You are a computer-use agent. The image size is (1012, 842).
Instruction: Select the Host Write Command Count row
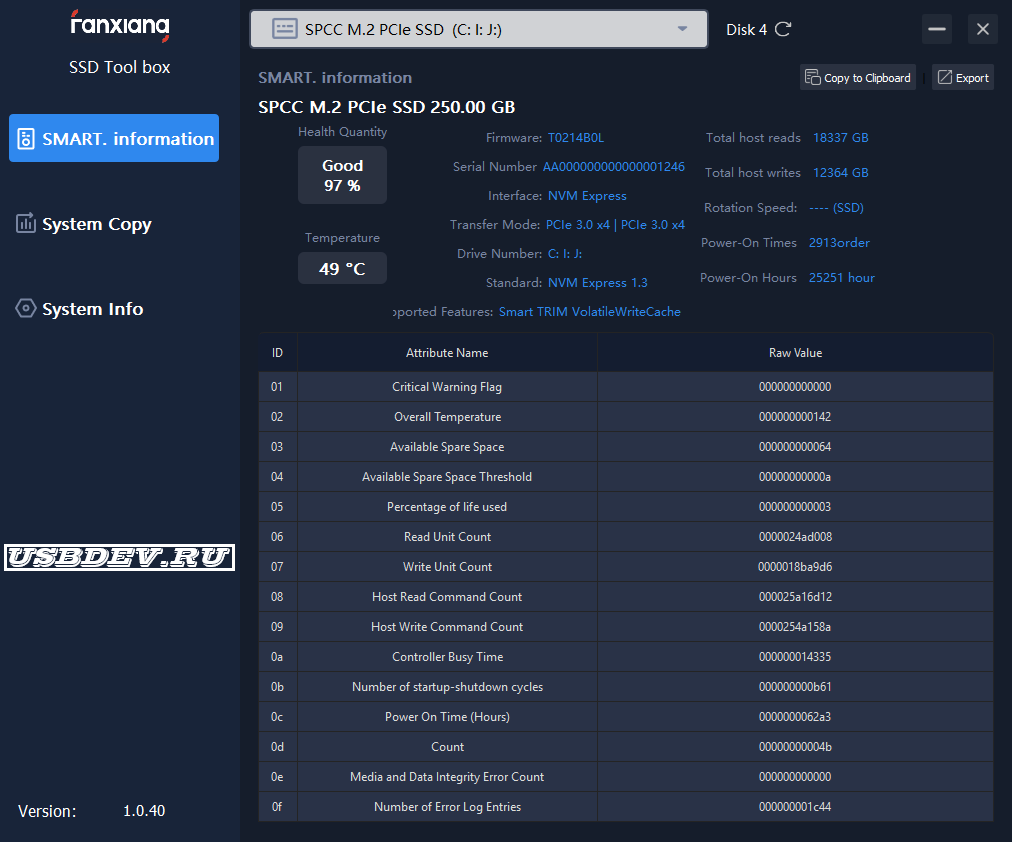(x=625, y=626)
